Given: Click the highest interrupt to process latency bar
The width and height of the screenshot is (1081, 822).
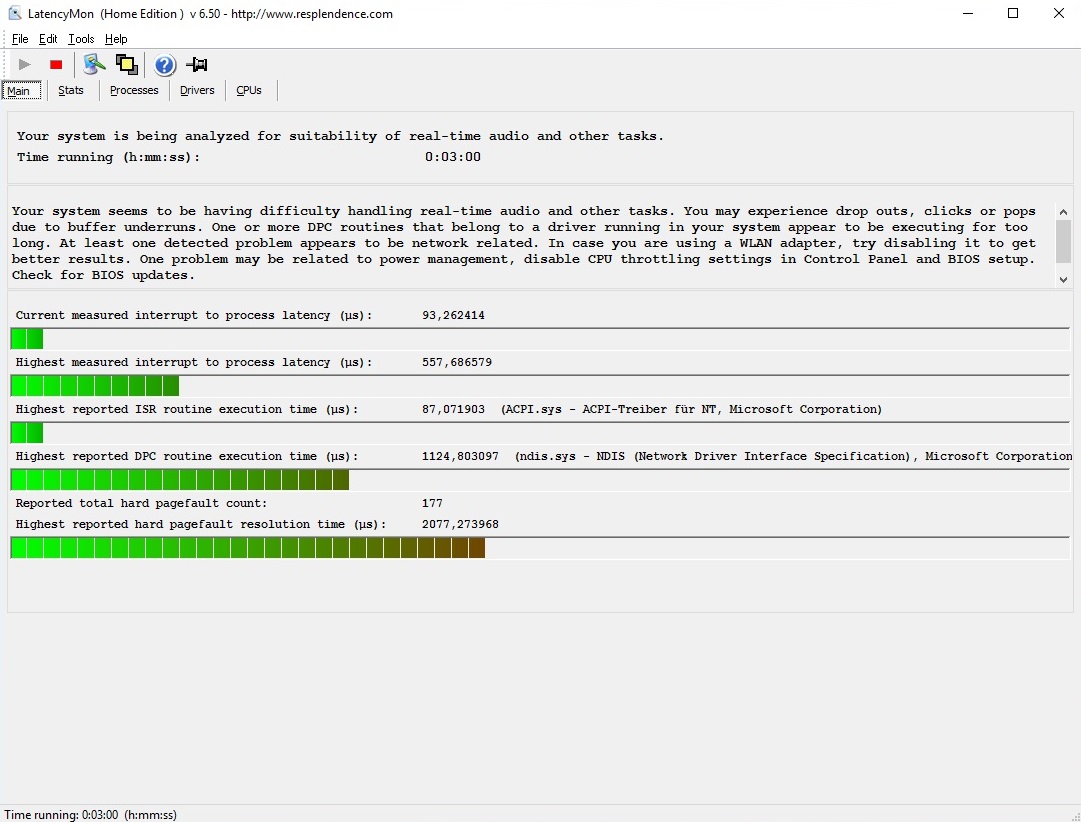Looking at the screenshot, I should (x=540, y=385).
